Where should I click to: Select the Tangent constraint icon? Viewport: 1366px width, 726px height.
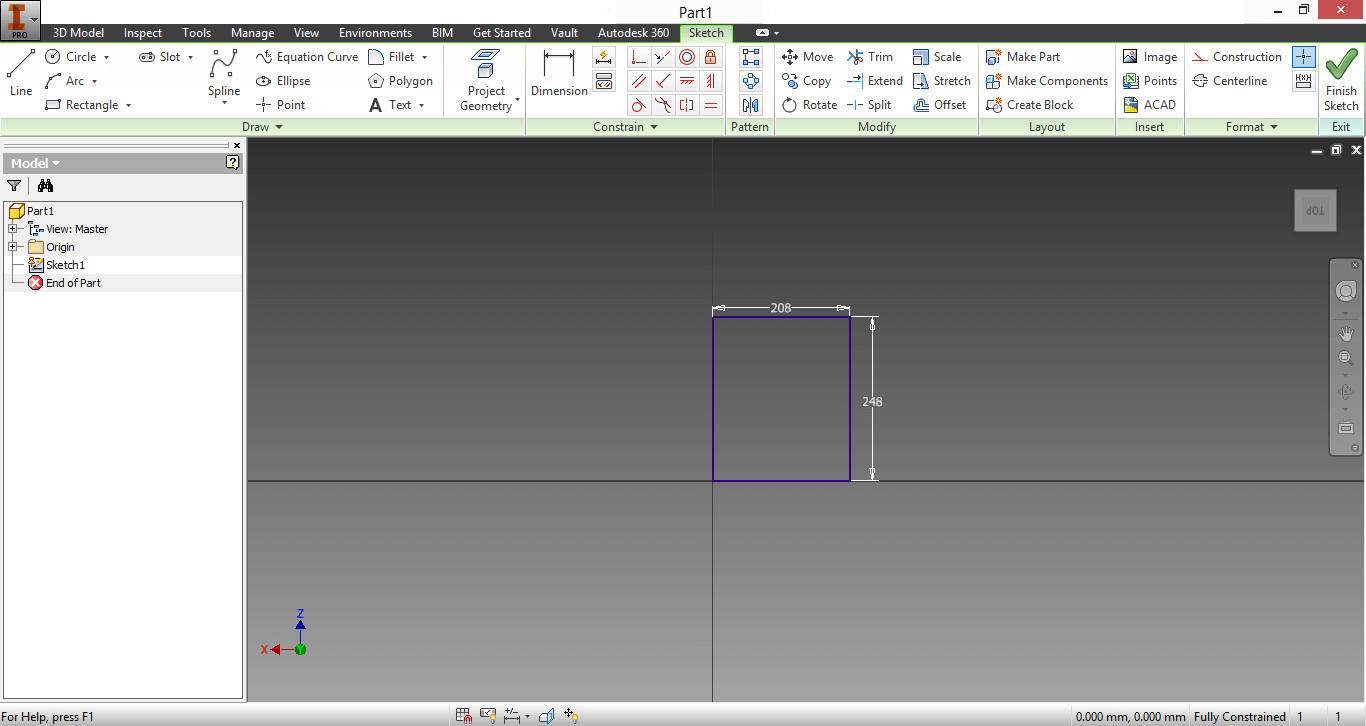click(x=639, y=105)
